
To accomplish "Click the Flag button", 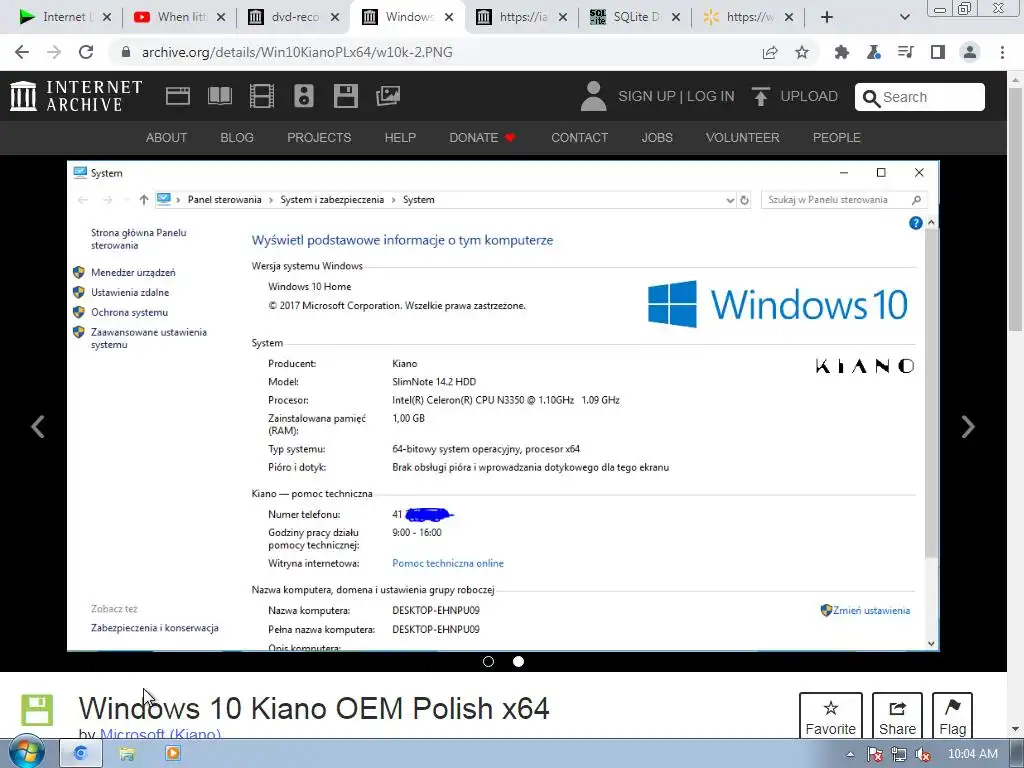I will pos(952,716).
